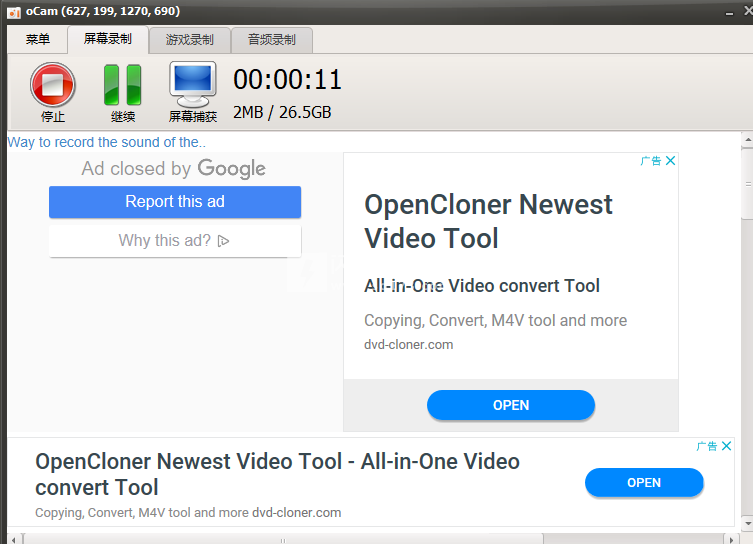Image resolution: width=753 pixels, height=544 pixels.
Task: Click the horizontal scrollbar thumb
Action: [x=283, y=539]
